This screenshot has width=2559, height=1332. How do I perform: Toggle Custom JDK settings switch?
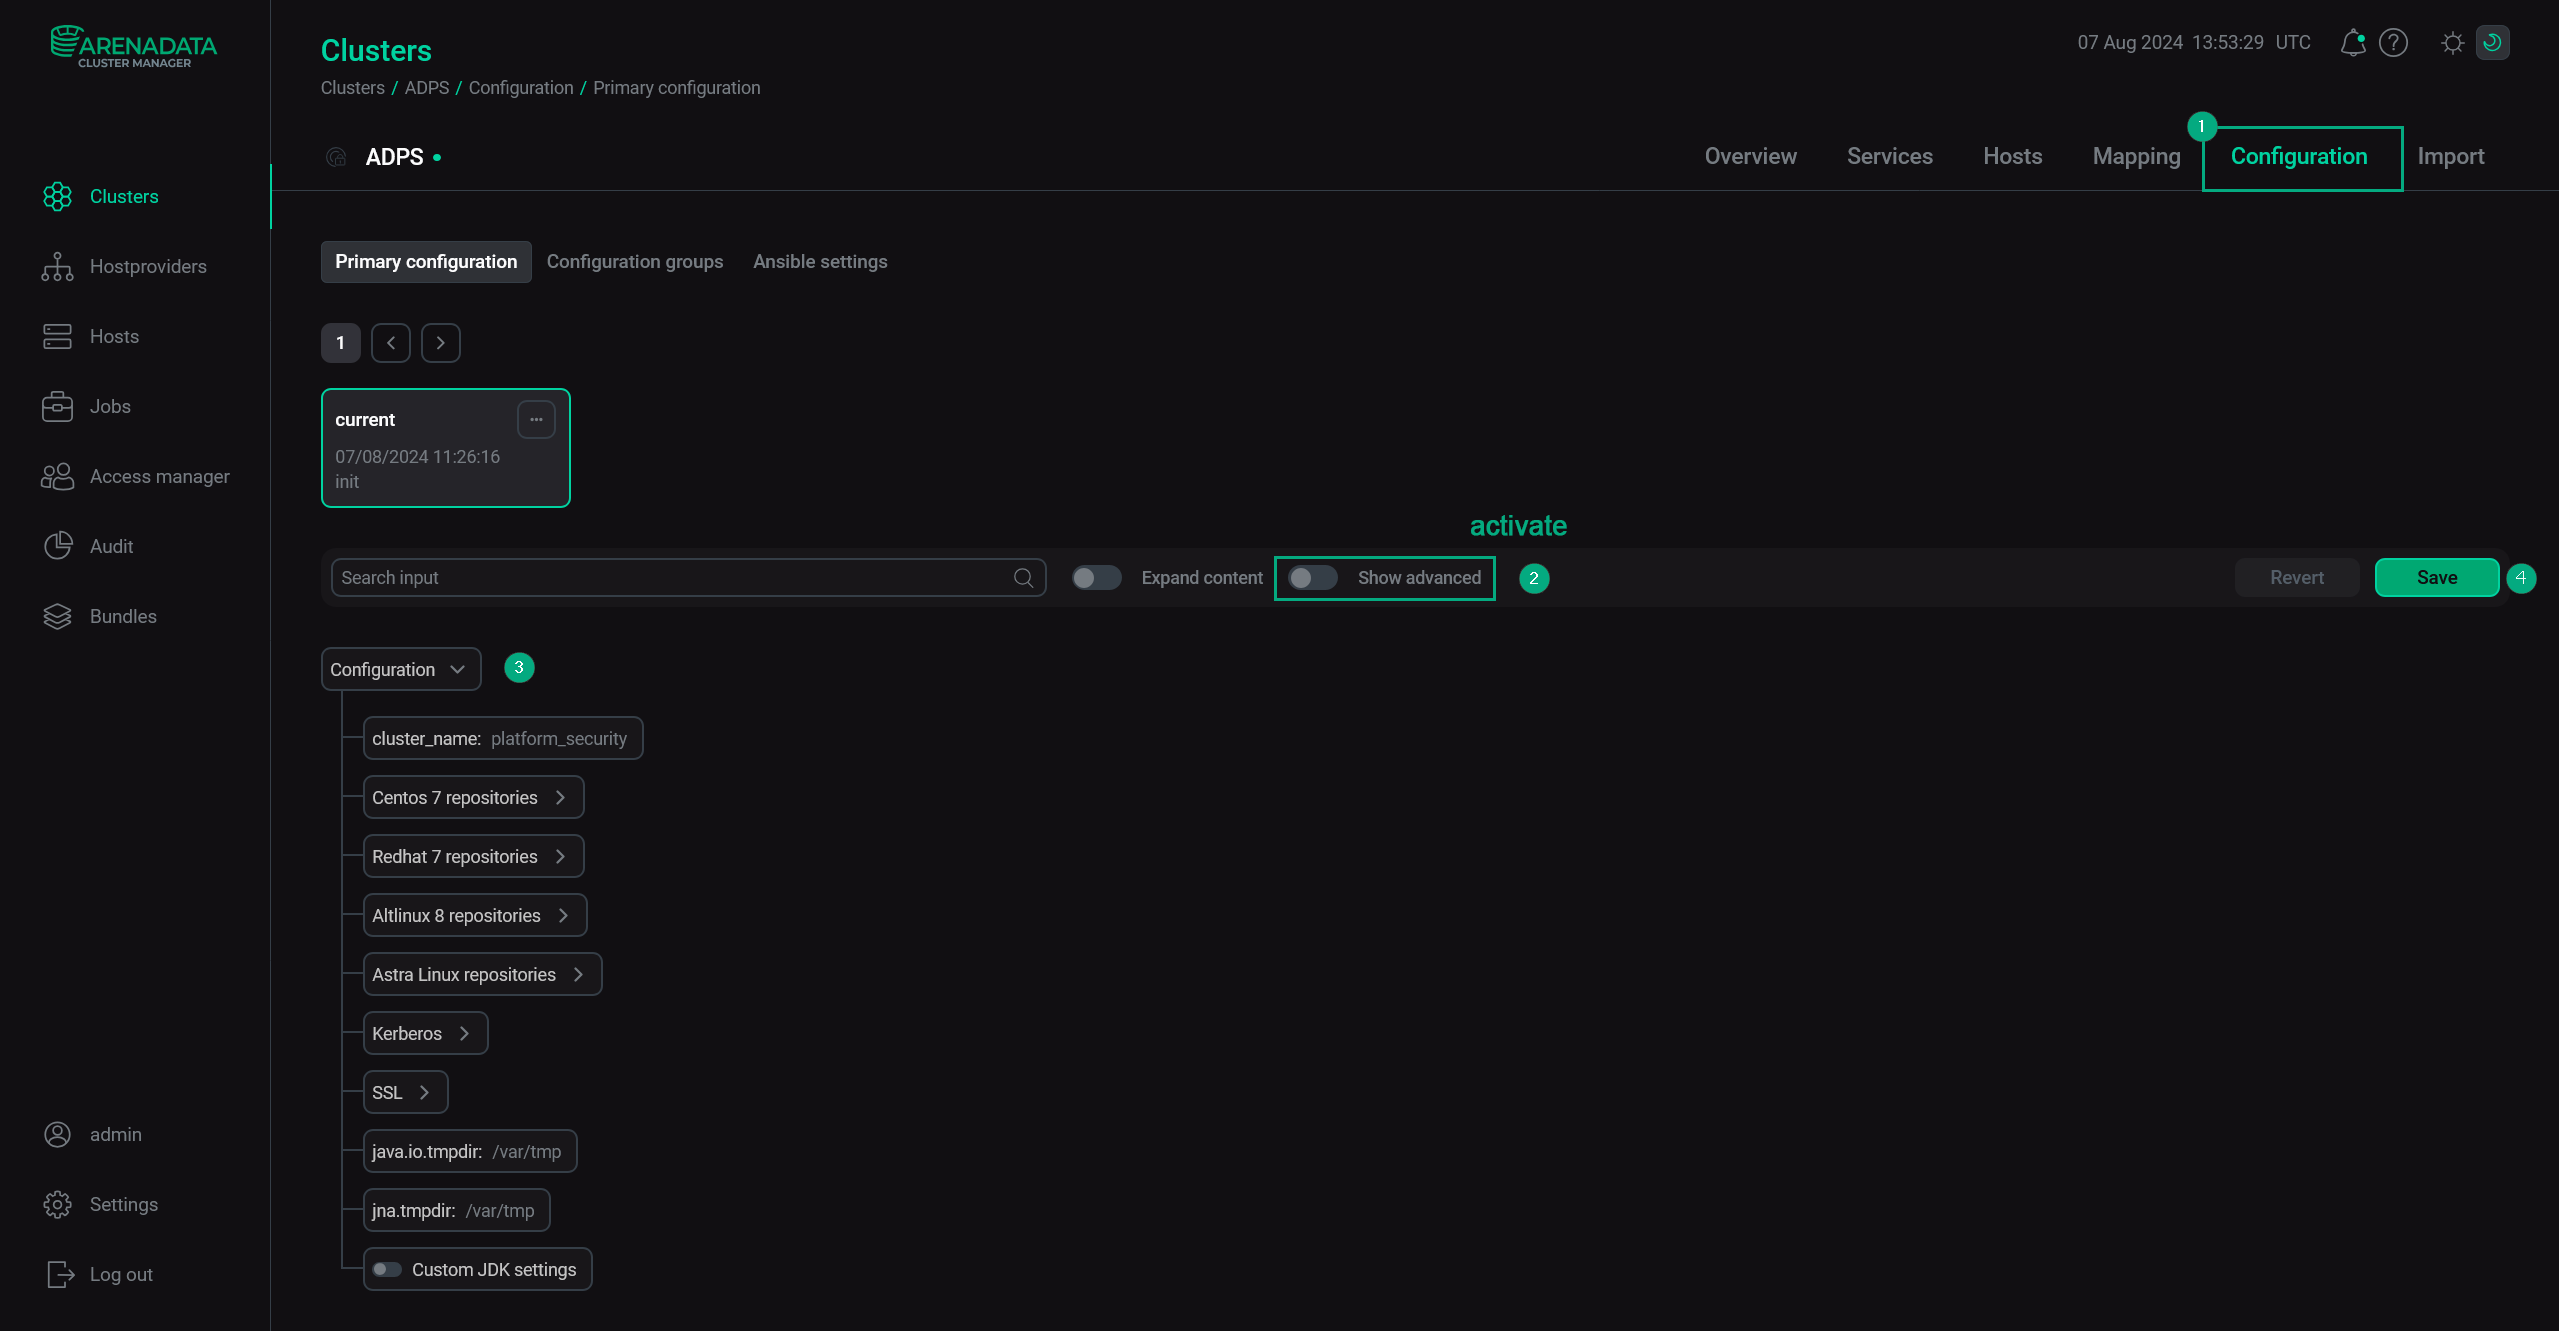coord(387,1269)
